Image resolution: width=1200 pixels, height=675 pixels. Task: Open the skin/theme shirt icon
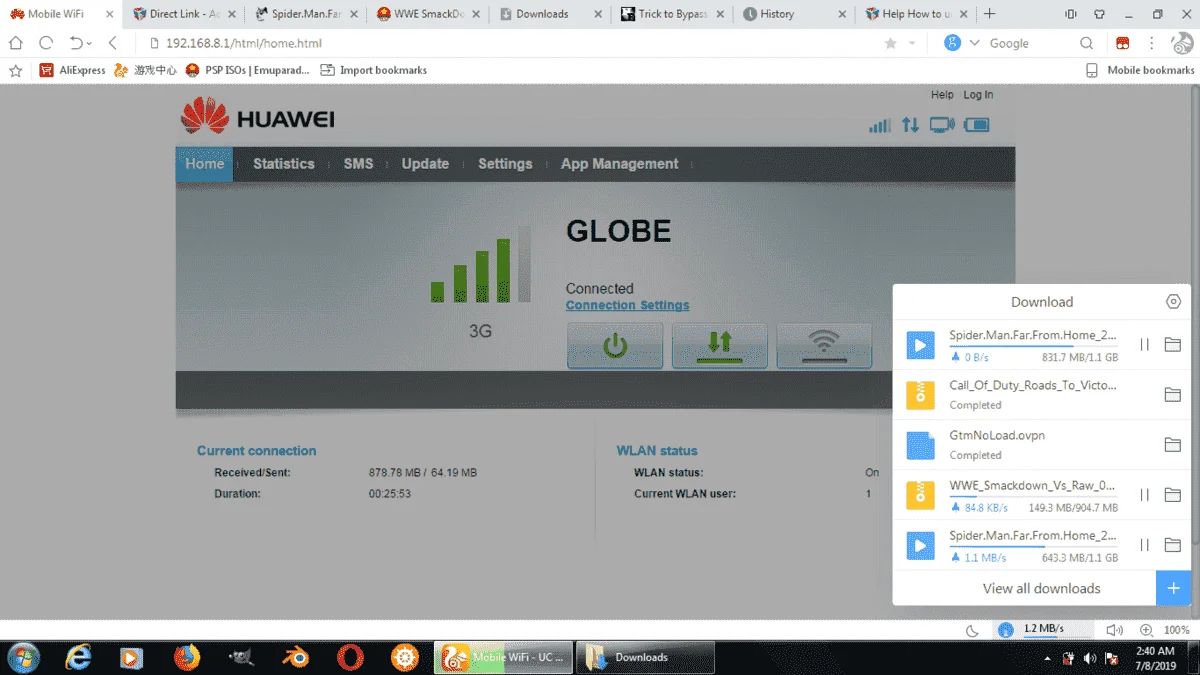pos(1099,14)
